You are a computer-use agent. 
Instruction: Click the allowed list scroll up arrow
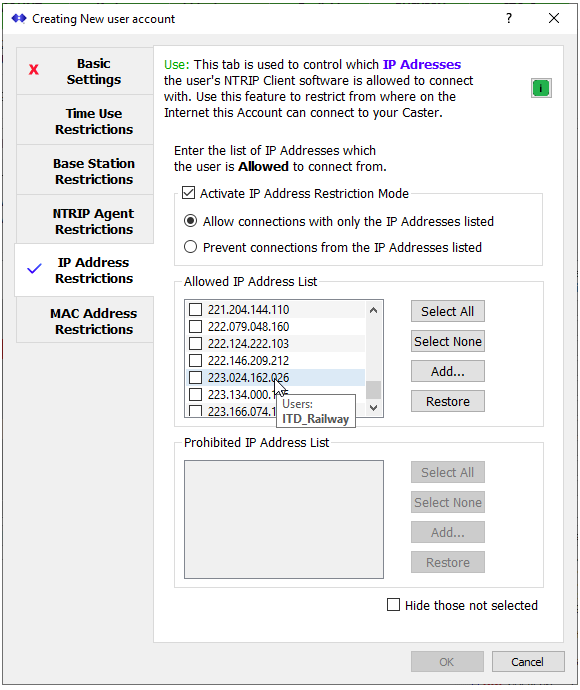(x=374, y=310)
